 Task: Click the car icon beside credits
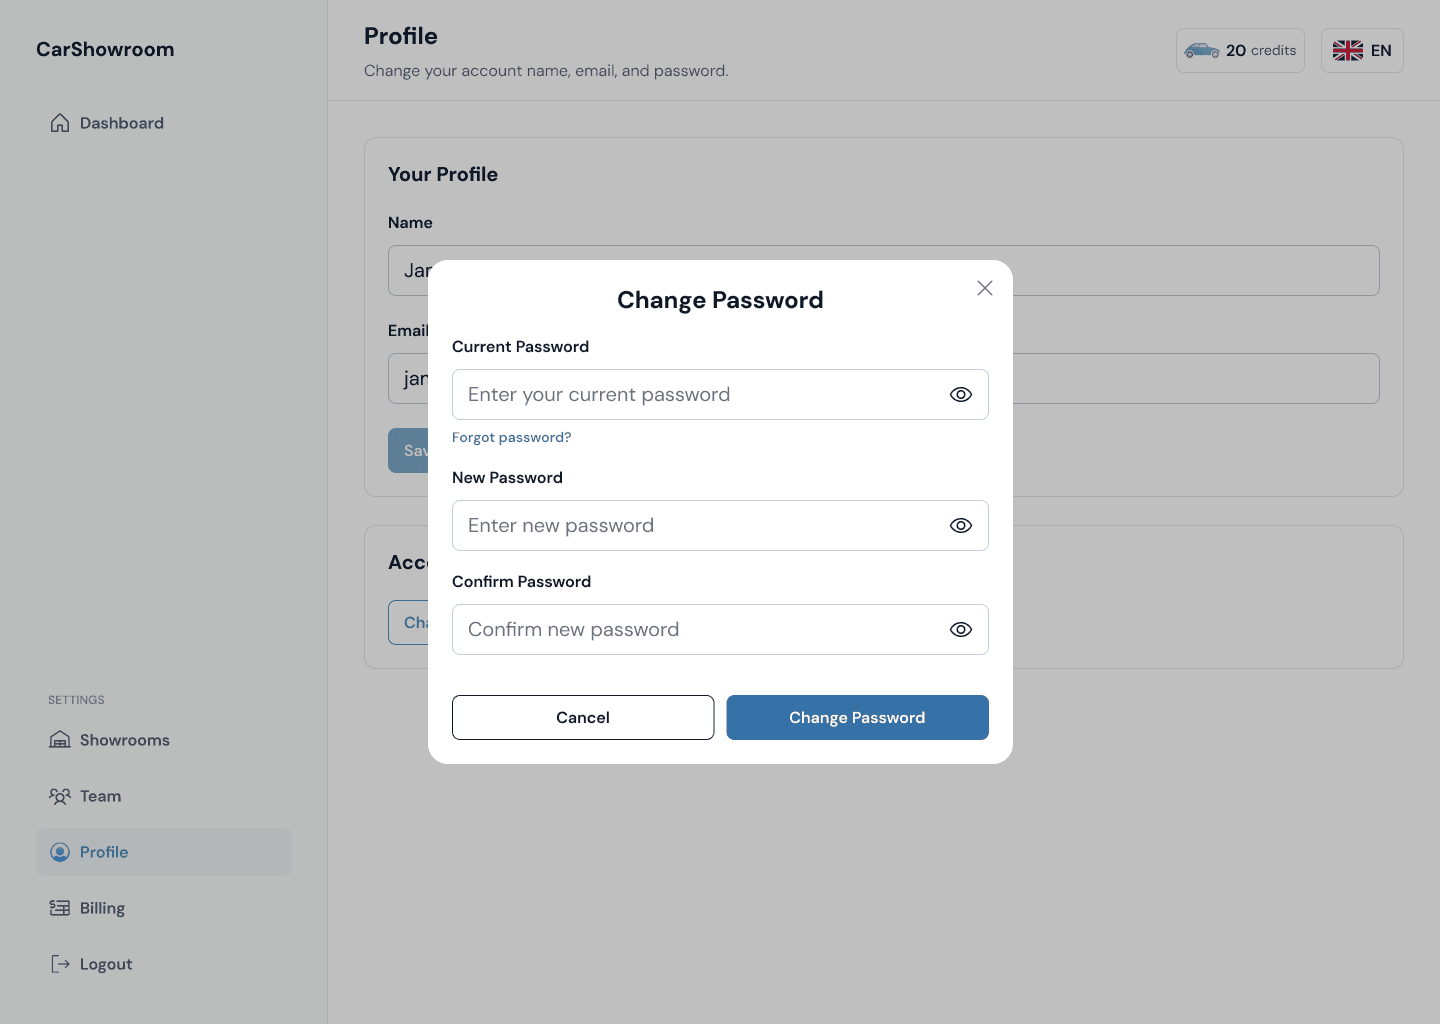[1201, 50]
